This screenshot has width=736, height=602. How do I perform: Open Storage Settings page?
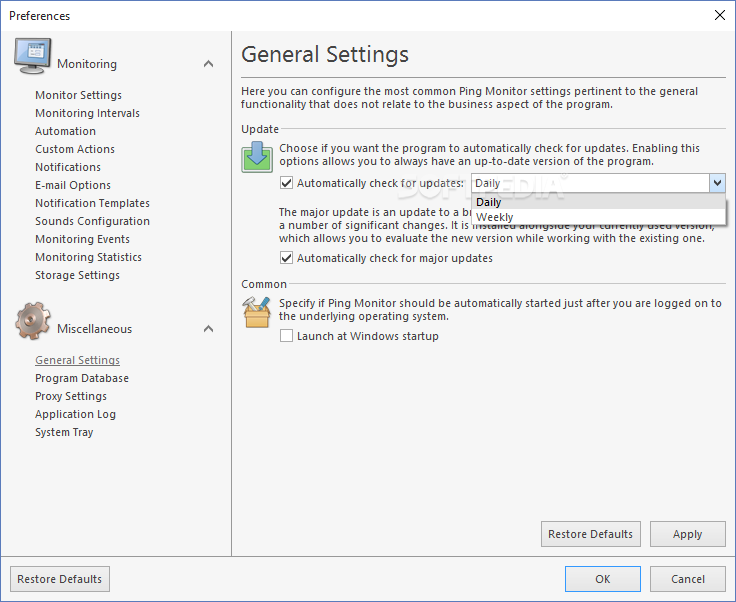(77, 275)
